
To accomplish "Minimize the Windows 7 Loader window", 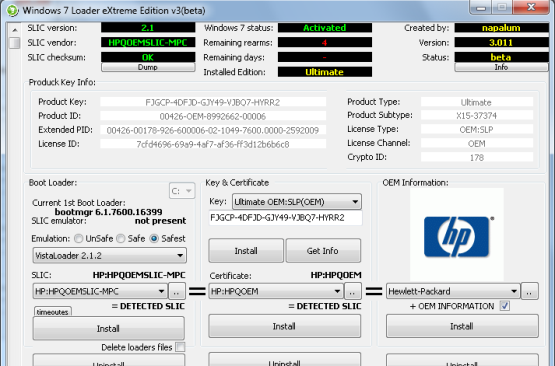I will (x=481, y=7).
